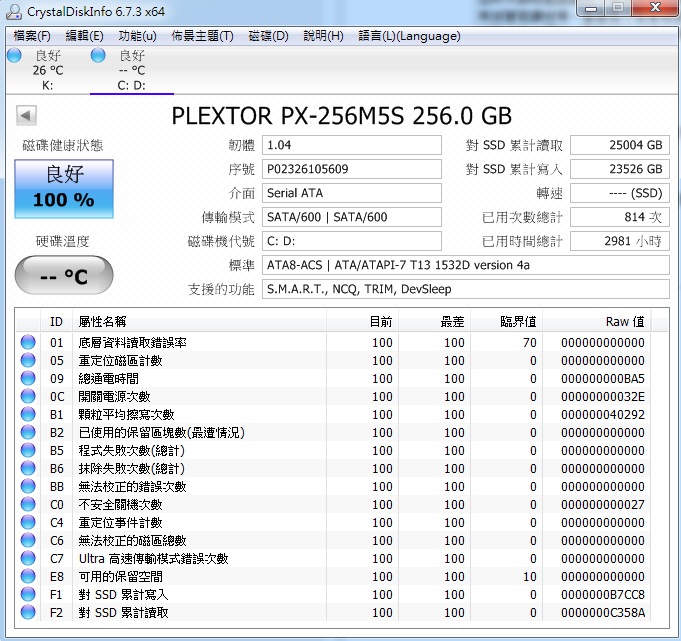The image size is (681, 641).
Task: Click status orb for attribute 09
Action: click(28, 378)
